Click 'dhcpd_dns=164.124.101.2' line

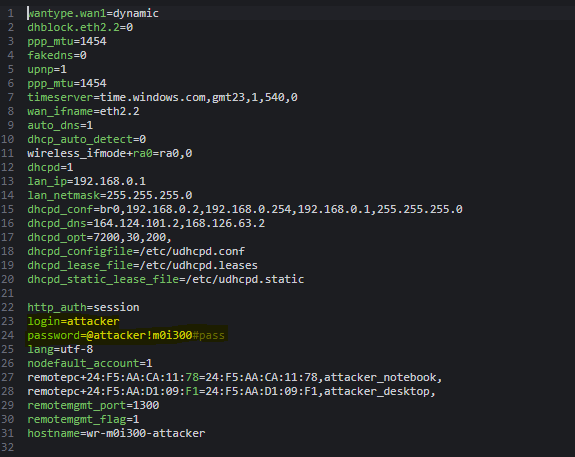point(146,223)
